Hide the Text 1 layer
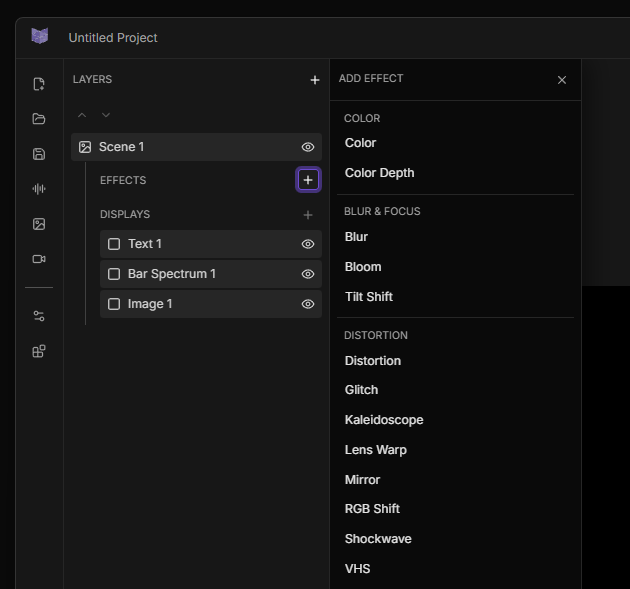 [308, 244]
